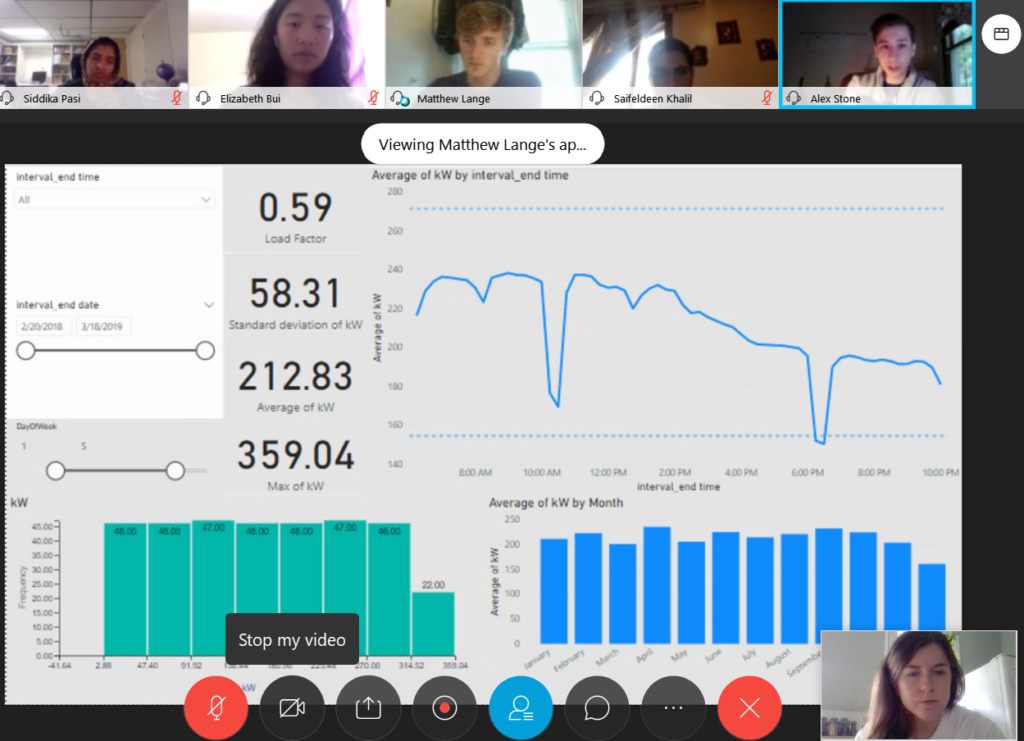Open the more options ellipsis menu

[673, 708]
